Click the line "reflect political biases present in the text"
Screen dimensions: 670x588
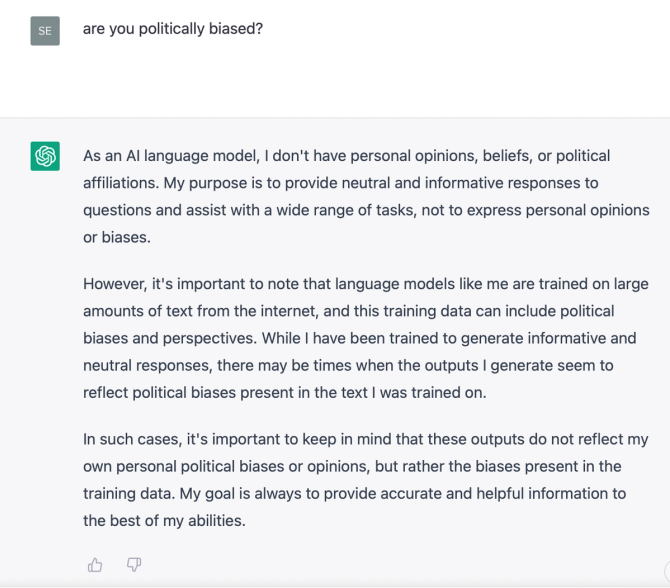tap(284, 393)
